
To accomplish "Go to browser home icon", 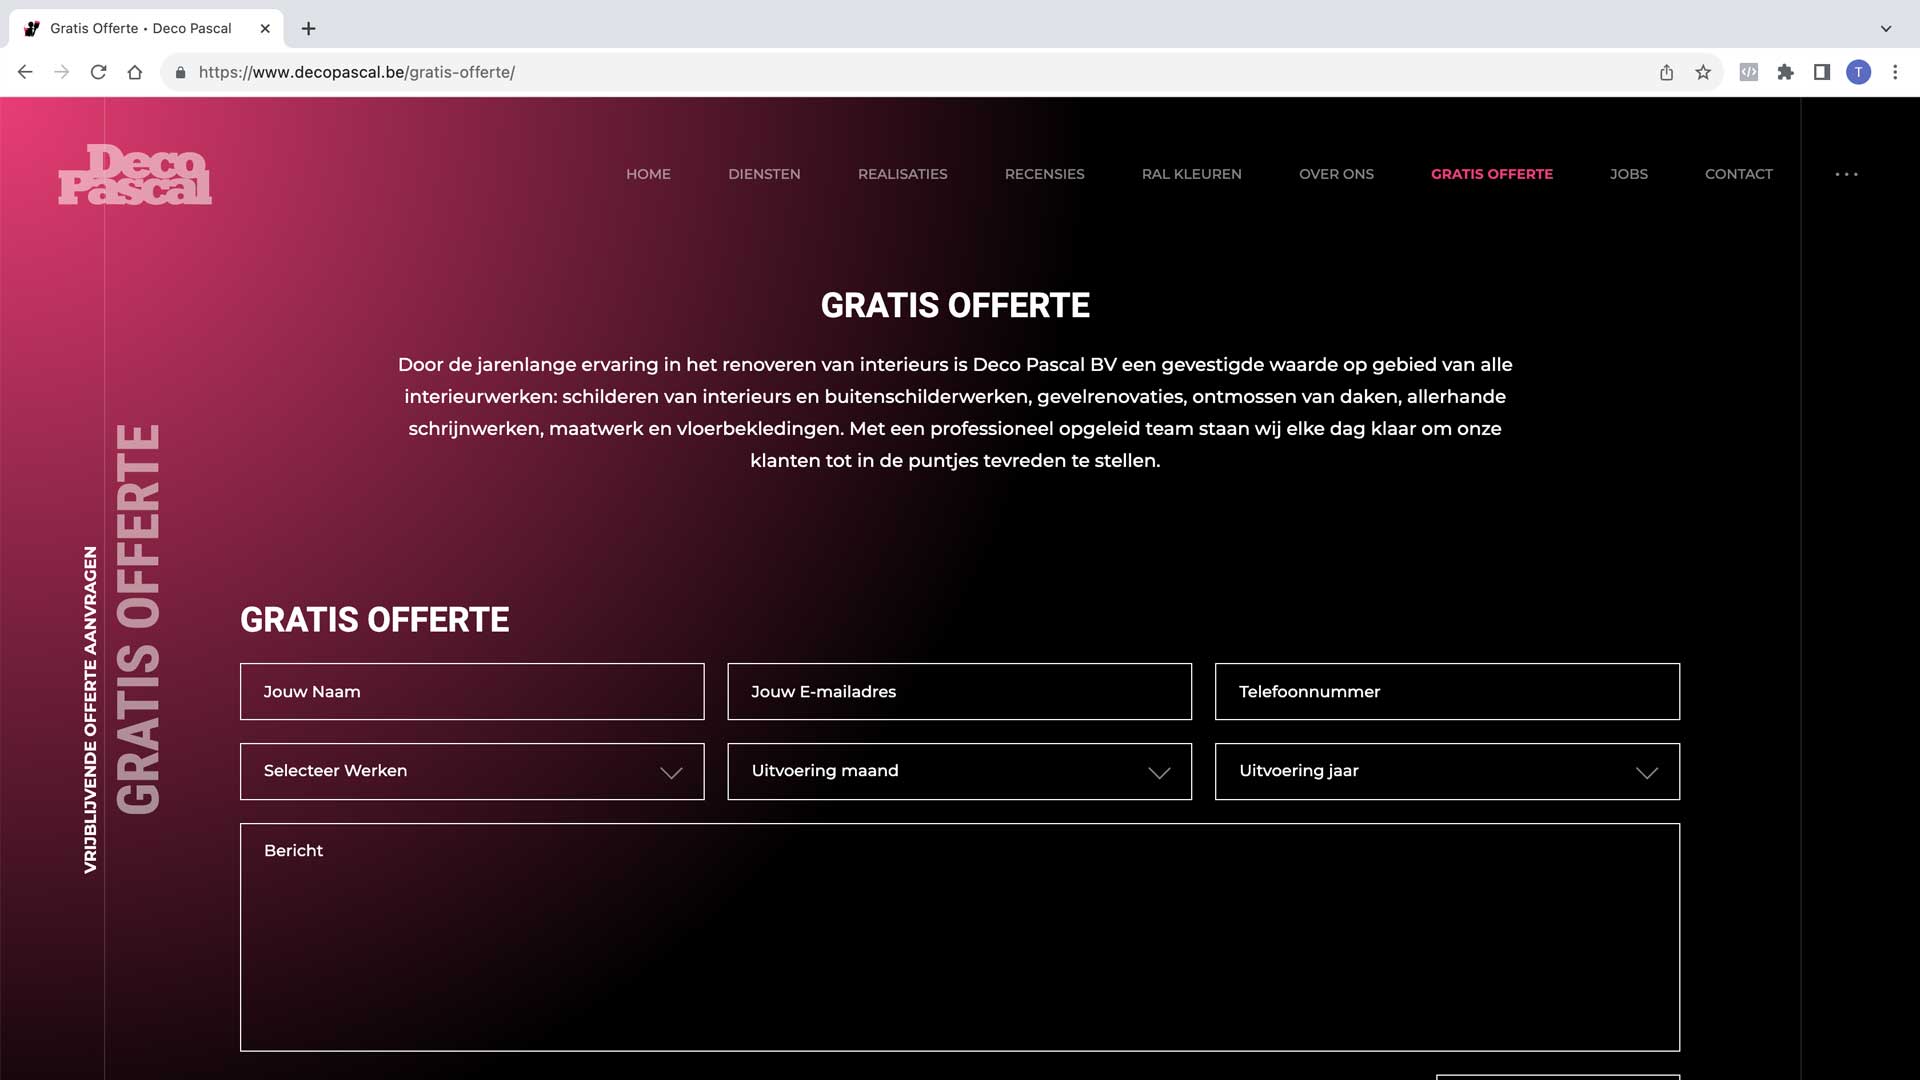I will tap(135, 72).
